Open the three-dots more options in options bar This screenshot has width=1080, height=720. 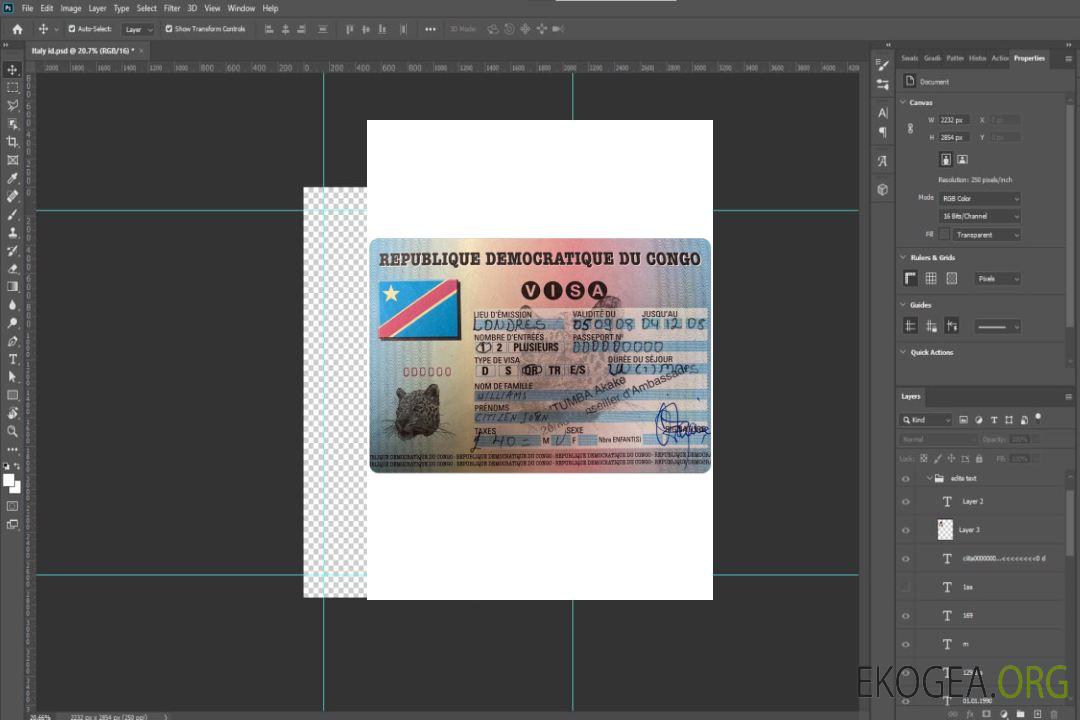(x=430, y=29)
